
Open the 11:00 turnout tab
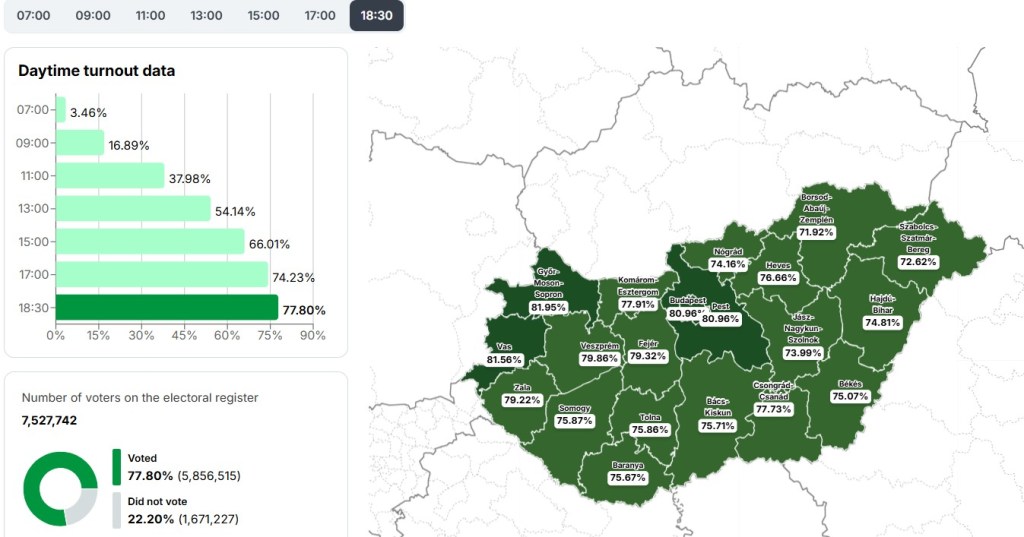point(151,16)
